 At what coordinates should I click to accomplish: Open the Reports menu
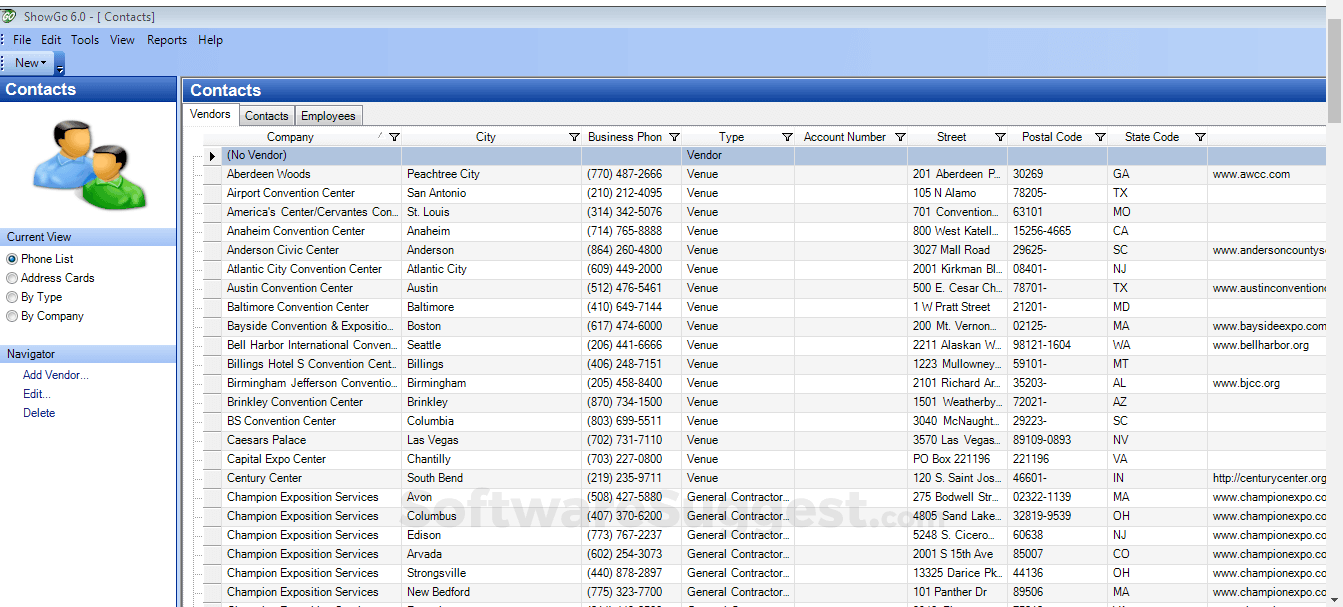click(166, 40)
